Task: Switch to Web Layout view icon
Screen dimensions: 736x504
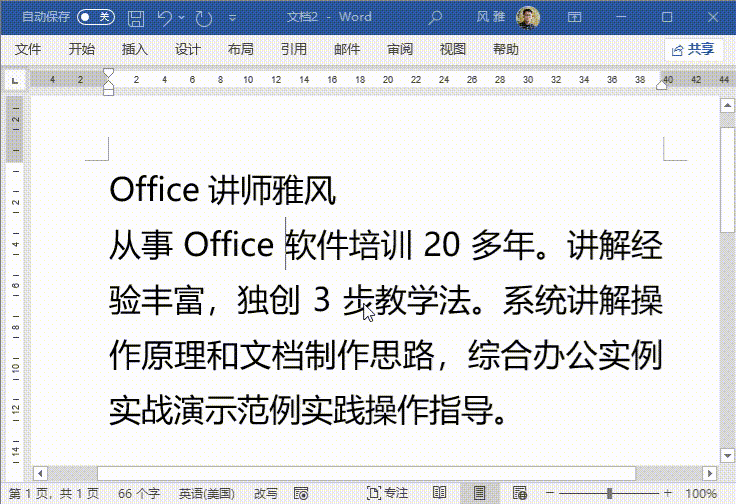Action: click(x=519, y=493)
